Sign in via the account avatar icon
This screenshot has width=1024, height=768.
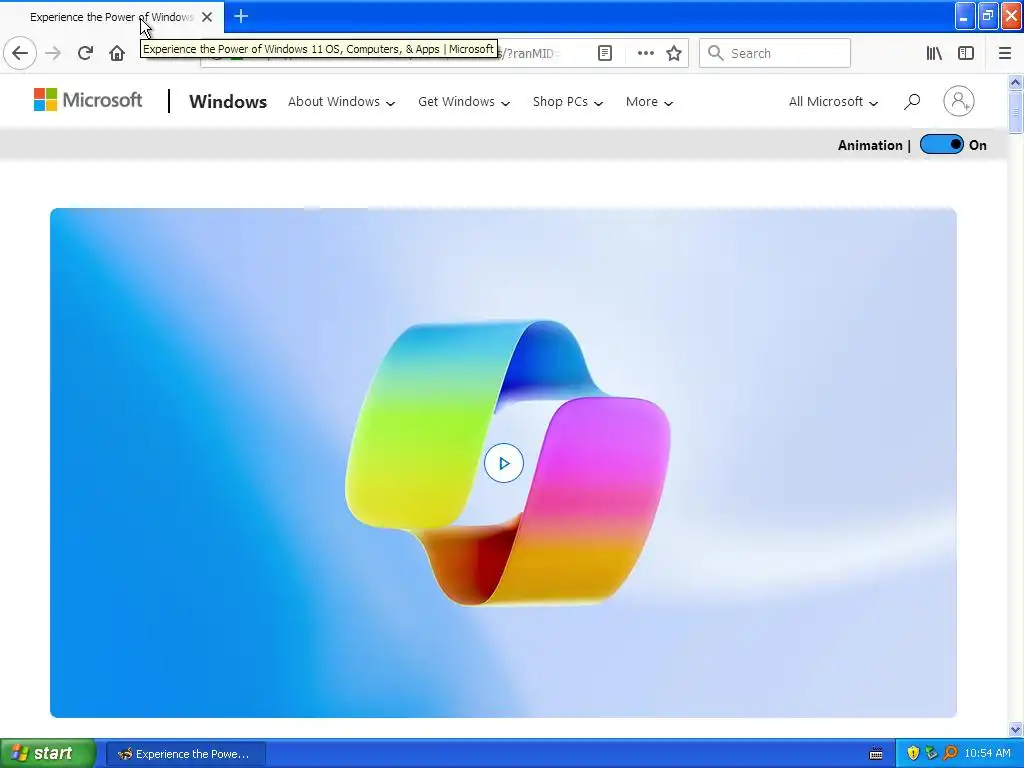point(959,101)
